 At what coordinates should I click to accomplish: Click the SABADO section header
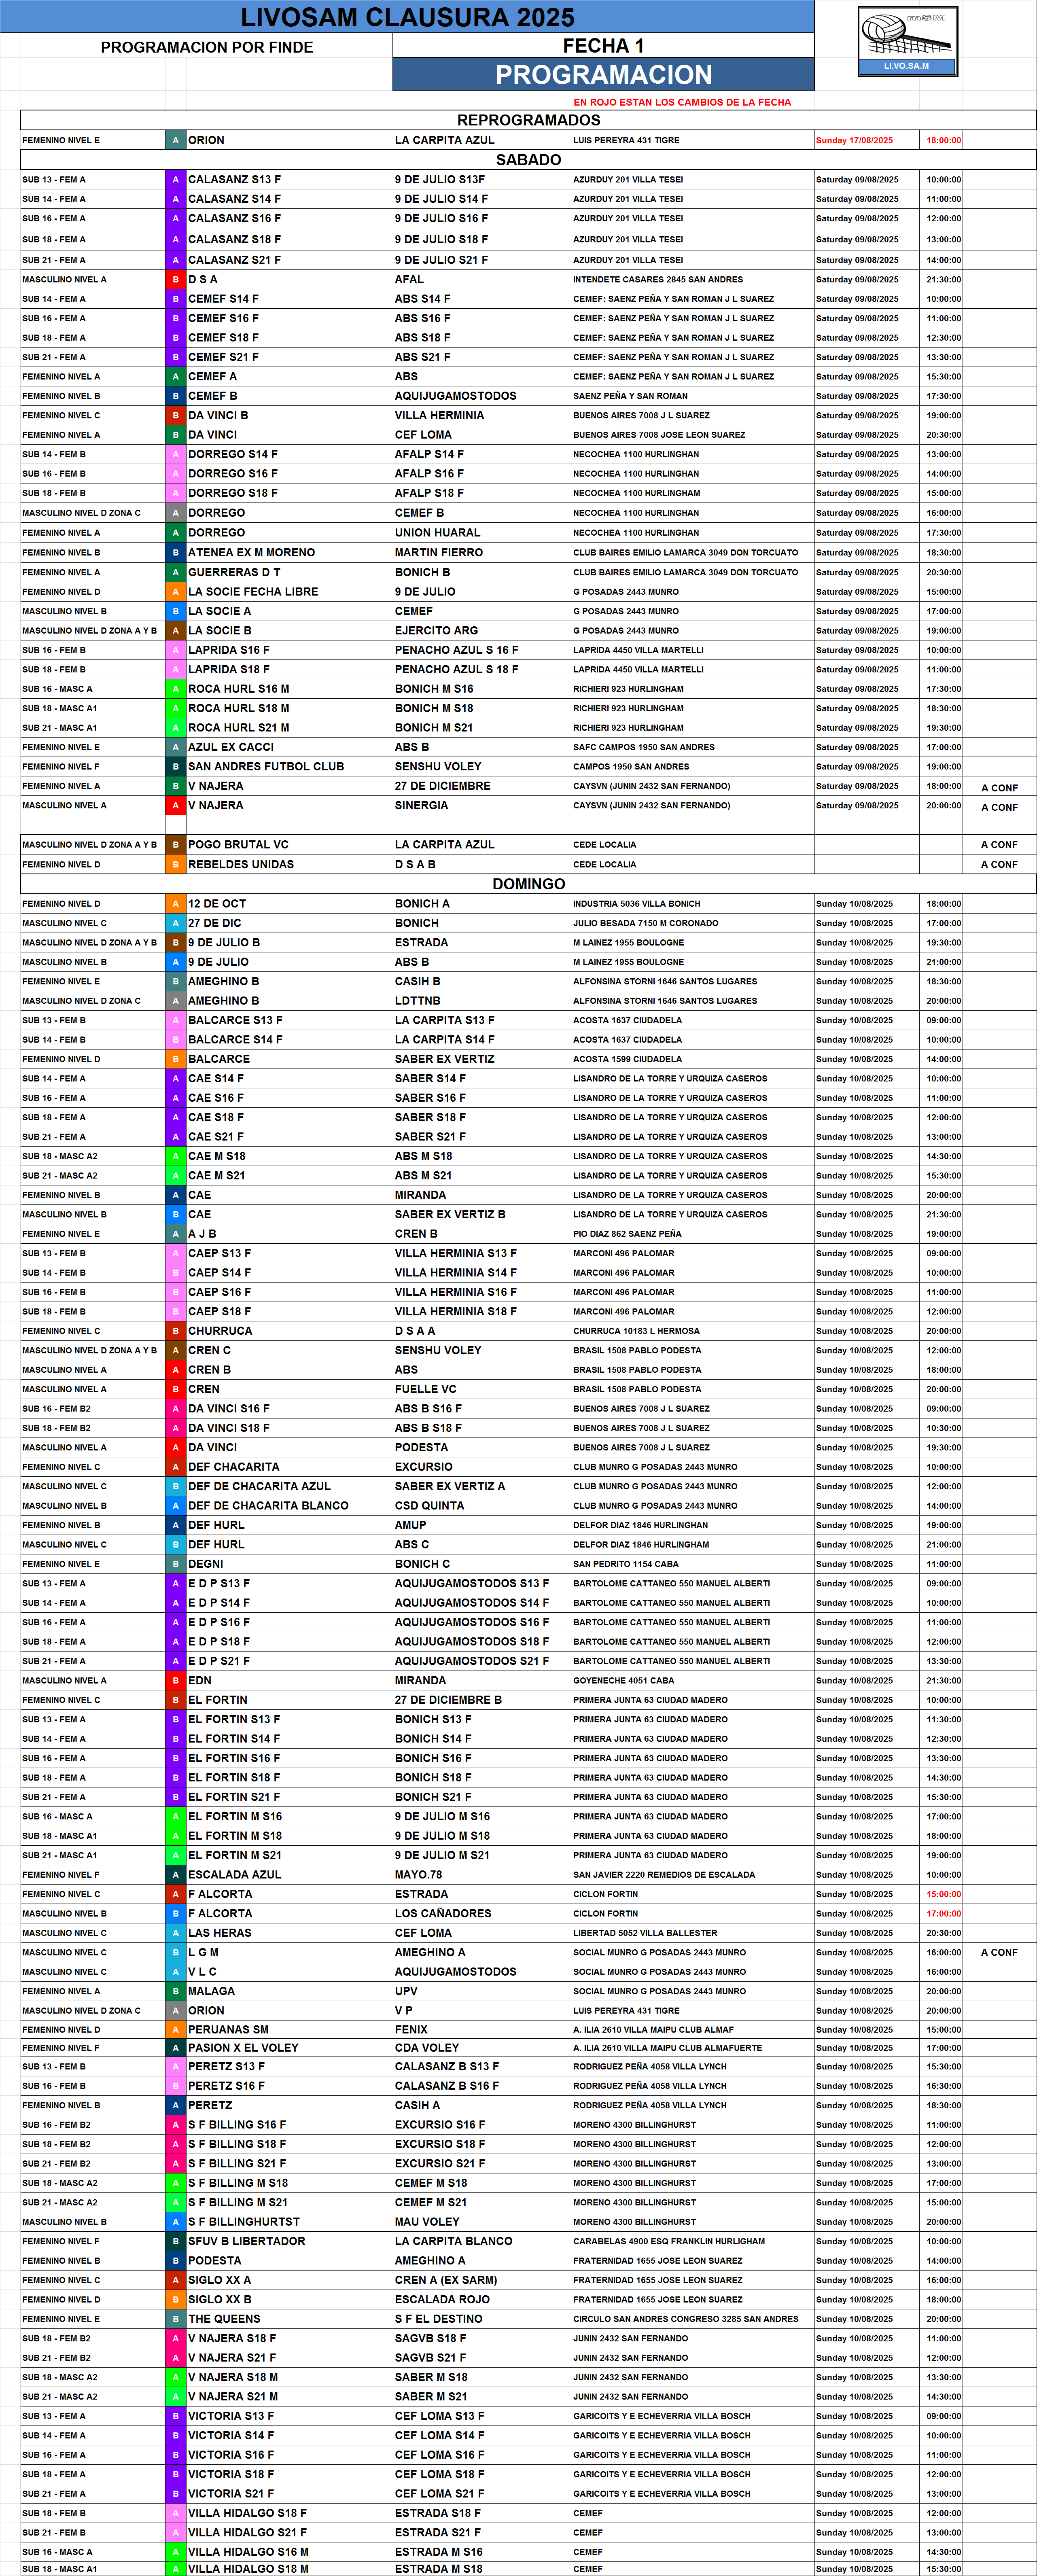coord(528,160)
